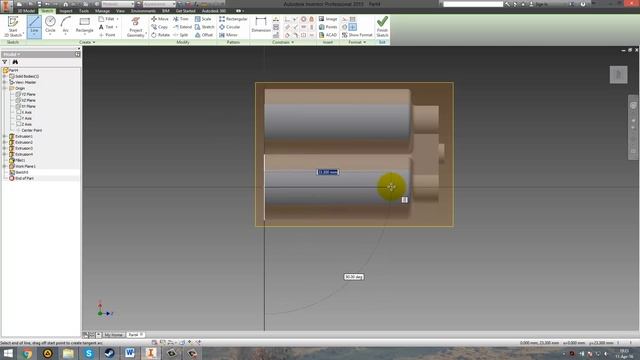Click Insert ACAD tool
The image size is (640, 360).
point(328,35)
